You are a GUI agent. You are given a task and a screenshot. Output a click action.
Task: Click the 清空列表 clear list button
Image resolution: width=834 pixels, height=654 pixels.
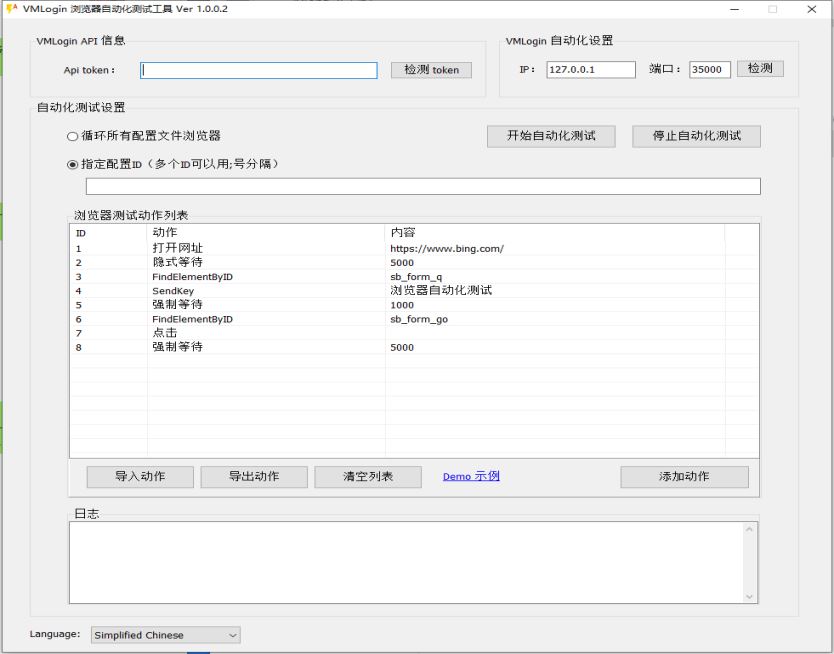[x=368, y=477]
